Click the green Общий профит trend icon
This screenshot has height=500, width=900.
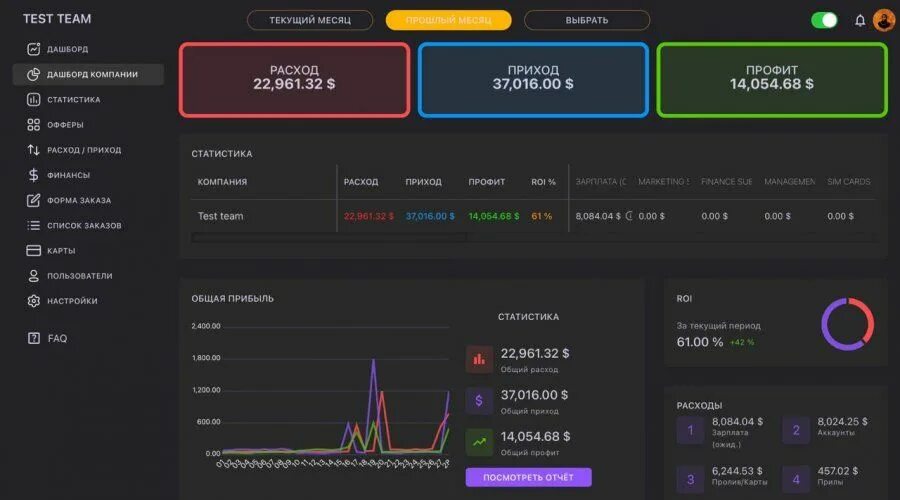[x=479, y=442]
